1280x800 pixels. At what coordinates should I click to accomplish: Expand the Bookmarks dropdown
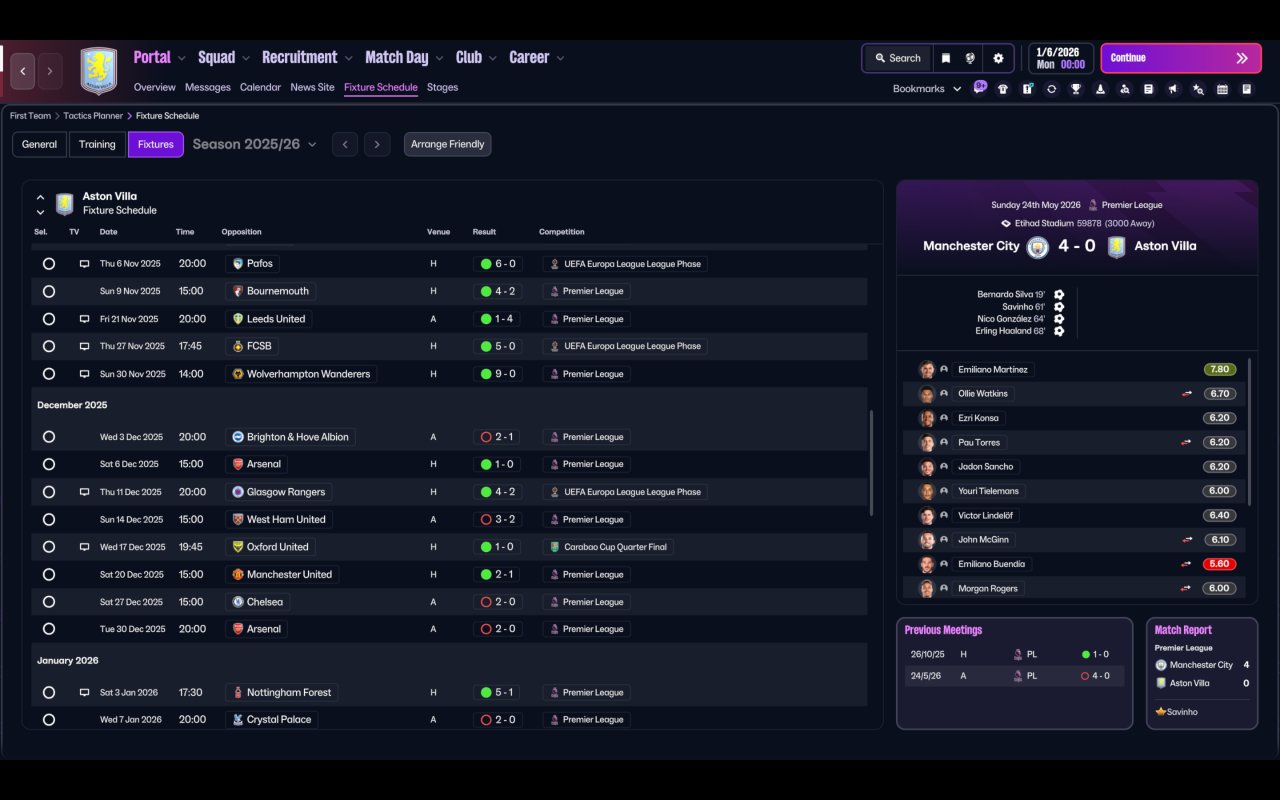tap(927, 89)
